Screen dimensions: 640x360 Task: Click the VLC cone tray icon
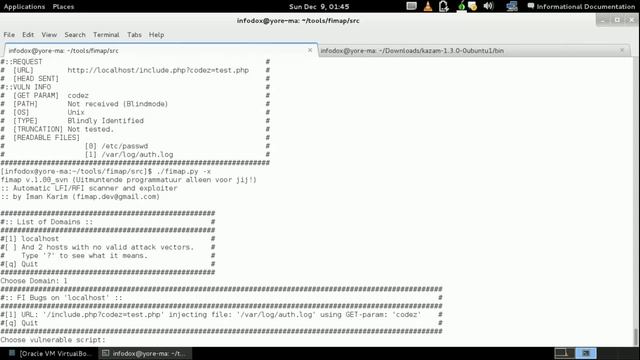pyautogui.click(x=428, y=6)
